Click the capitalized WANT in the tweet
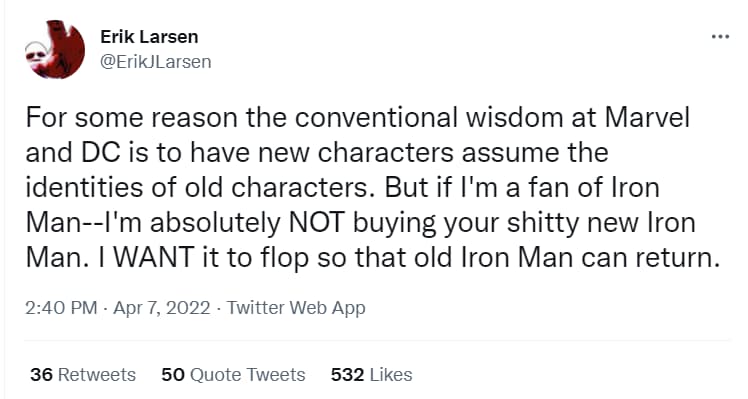This screenshot has width=748, height=399. pos(153,258)
